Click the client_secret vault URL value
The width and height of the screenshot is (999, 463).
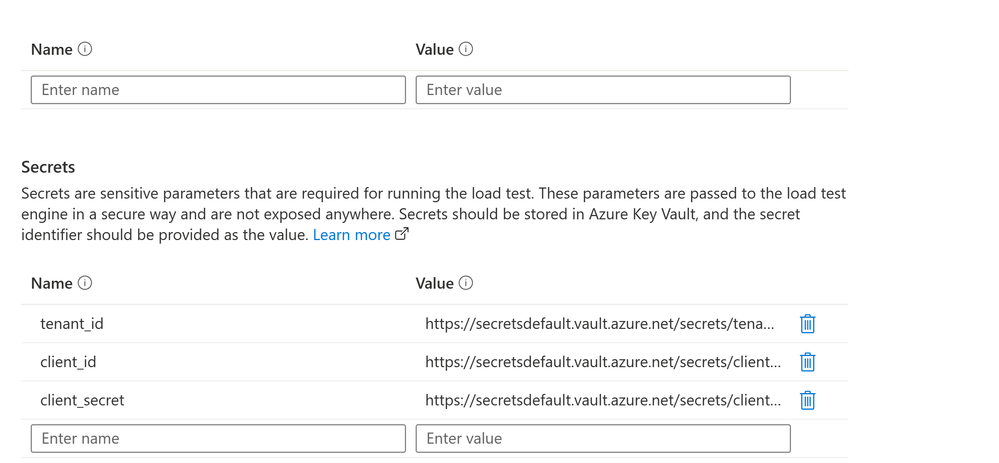coord(602,400)
